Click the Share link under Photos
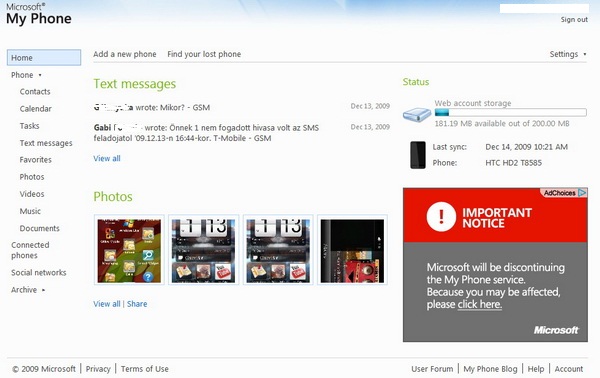Screen dimensions: 600x378 point(137,304)
